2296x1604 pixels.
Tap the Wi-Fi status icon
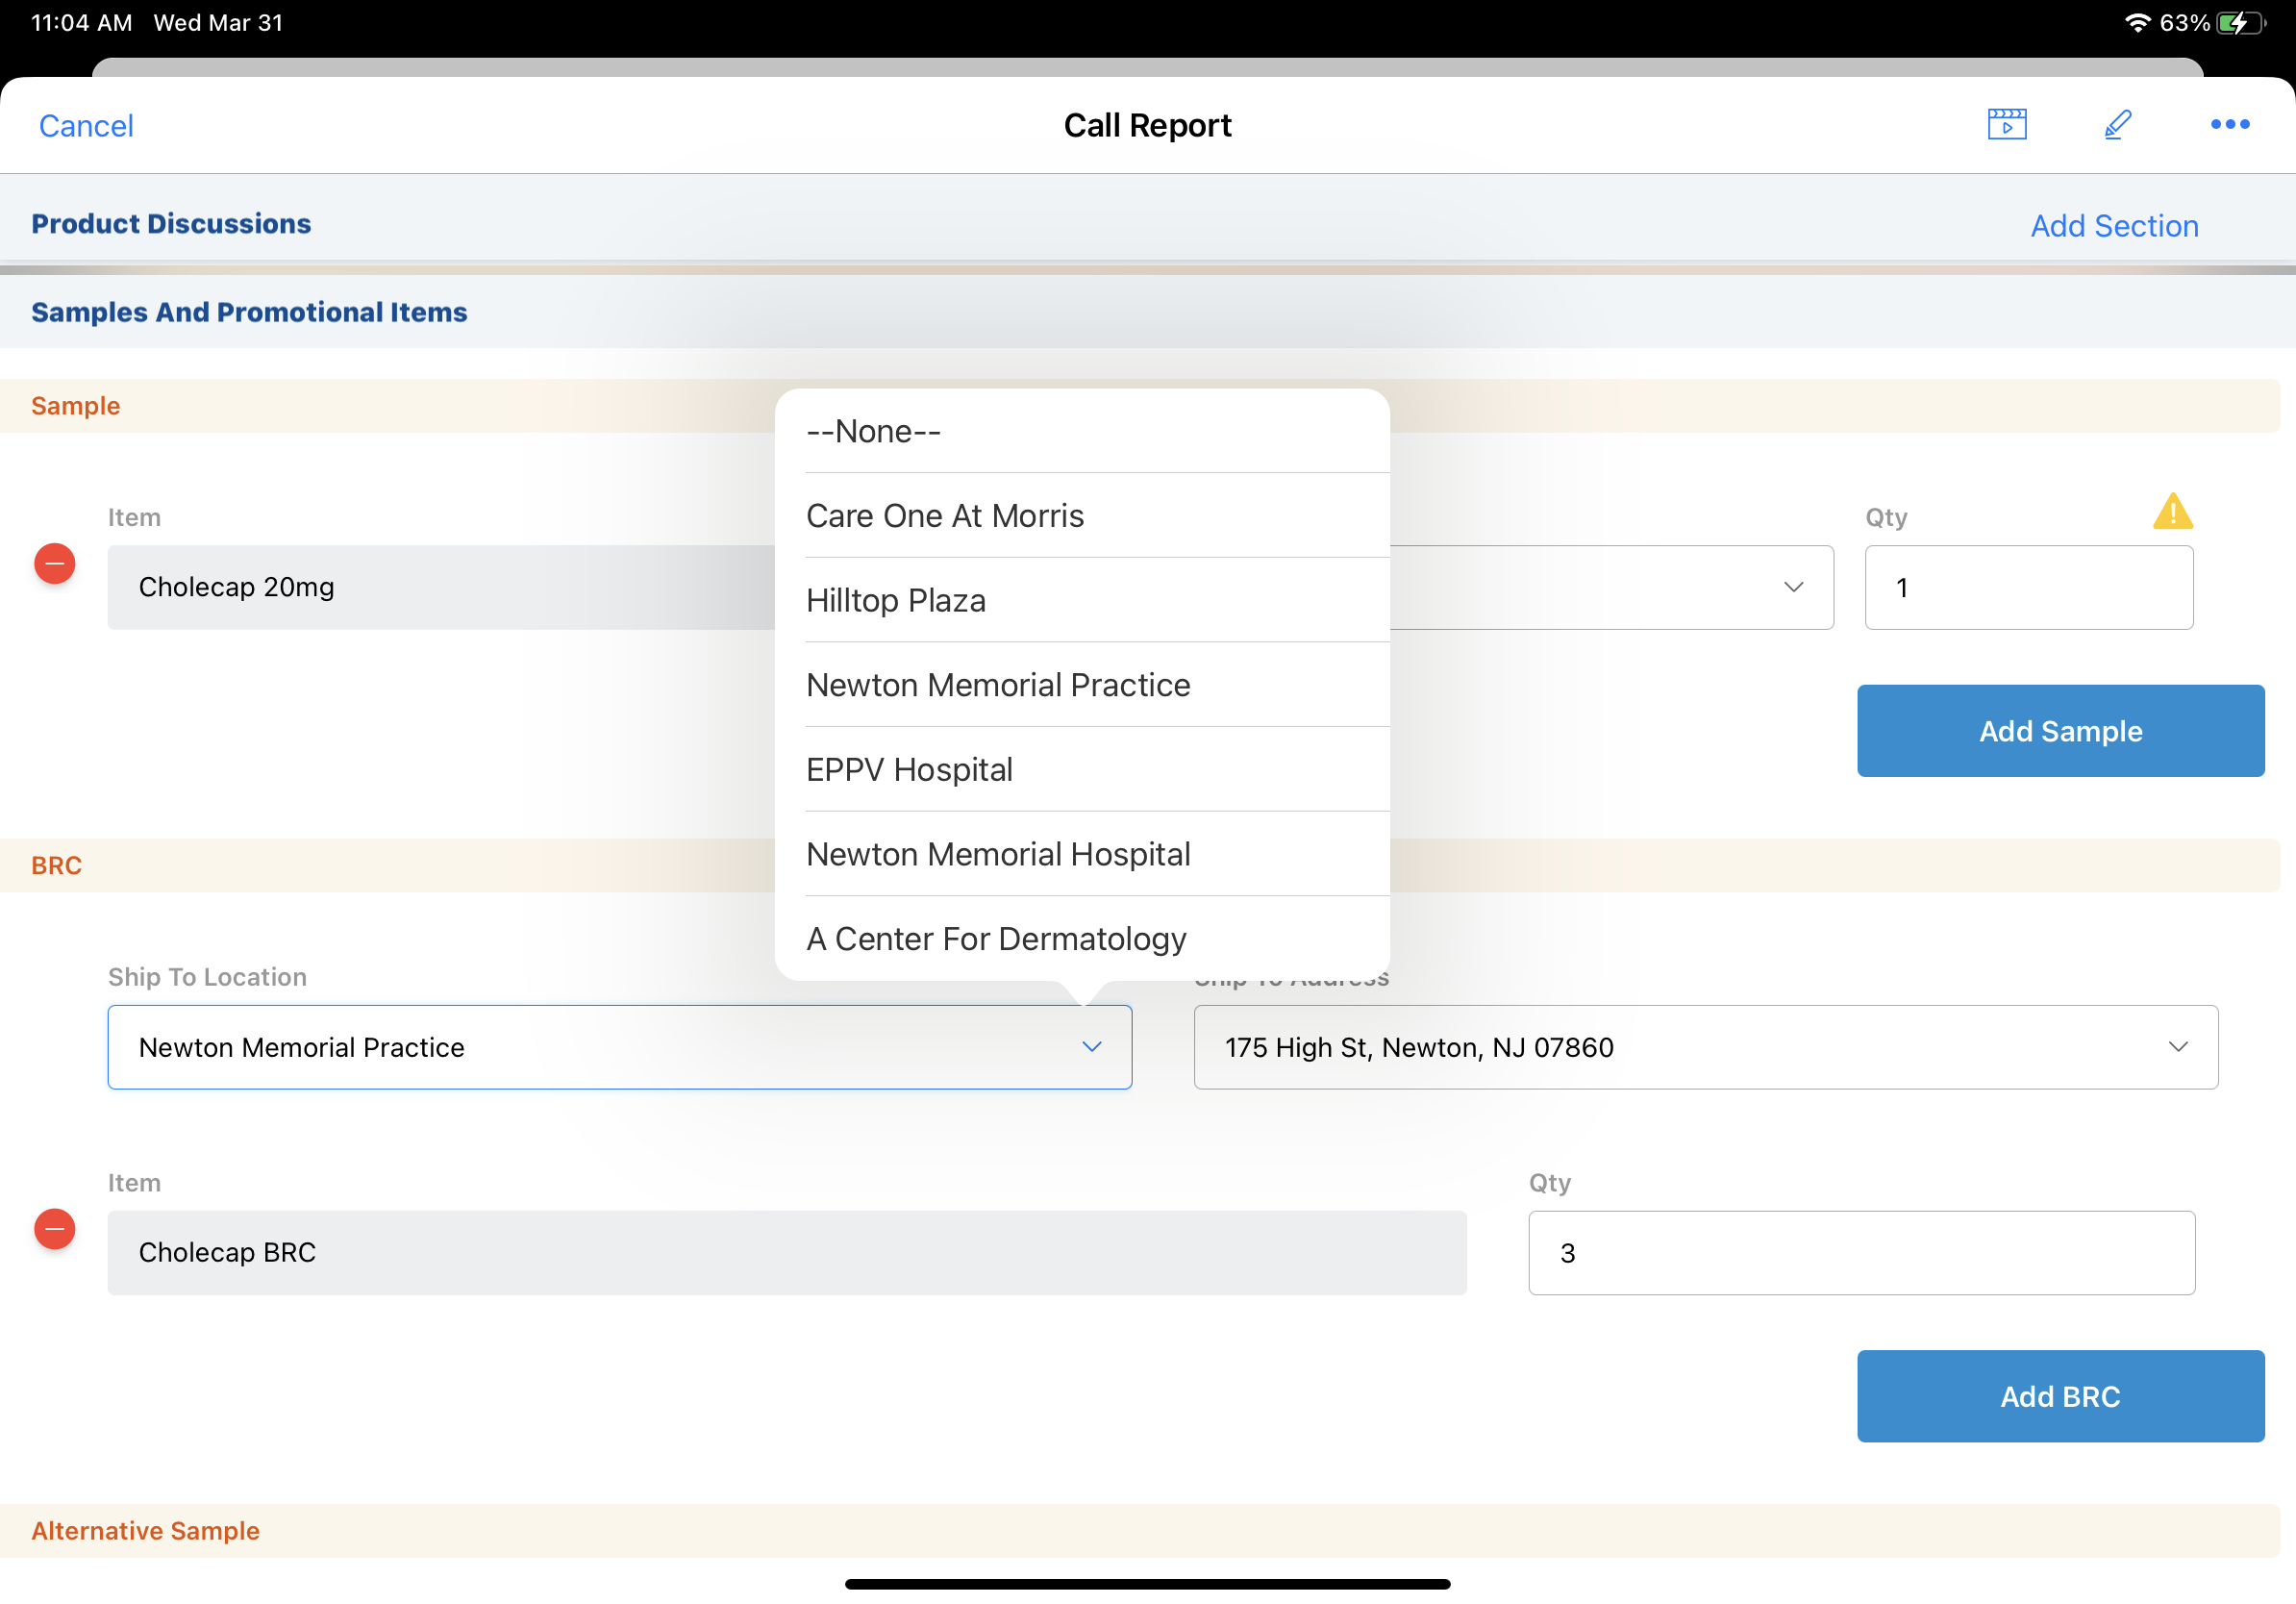click(2136, 23)
